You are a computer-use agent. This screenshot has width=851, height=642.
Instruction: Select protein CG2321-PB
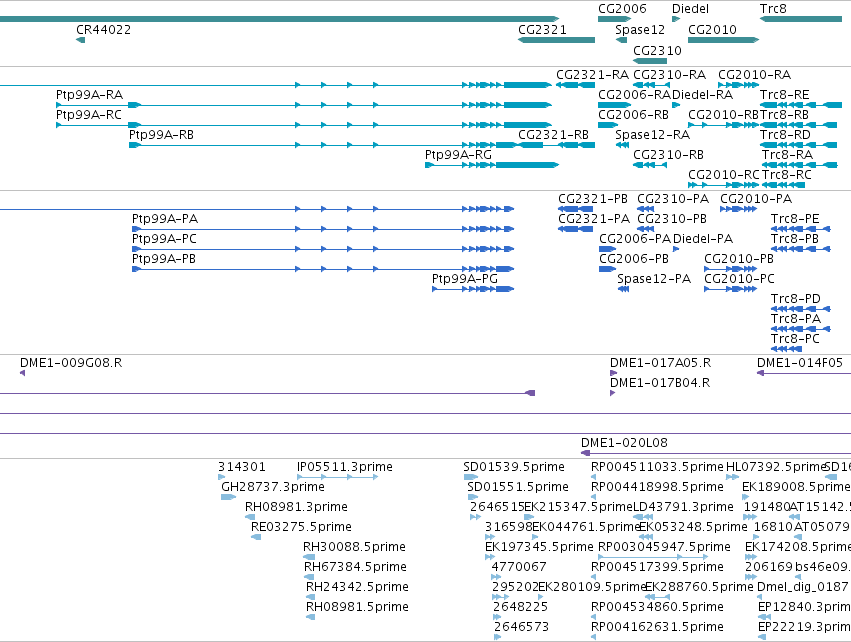pos(593,199)
